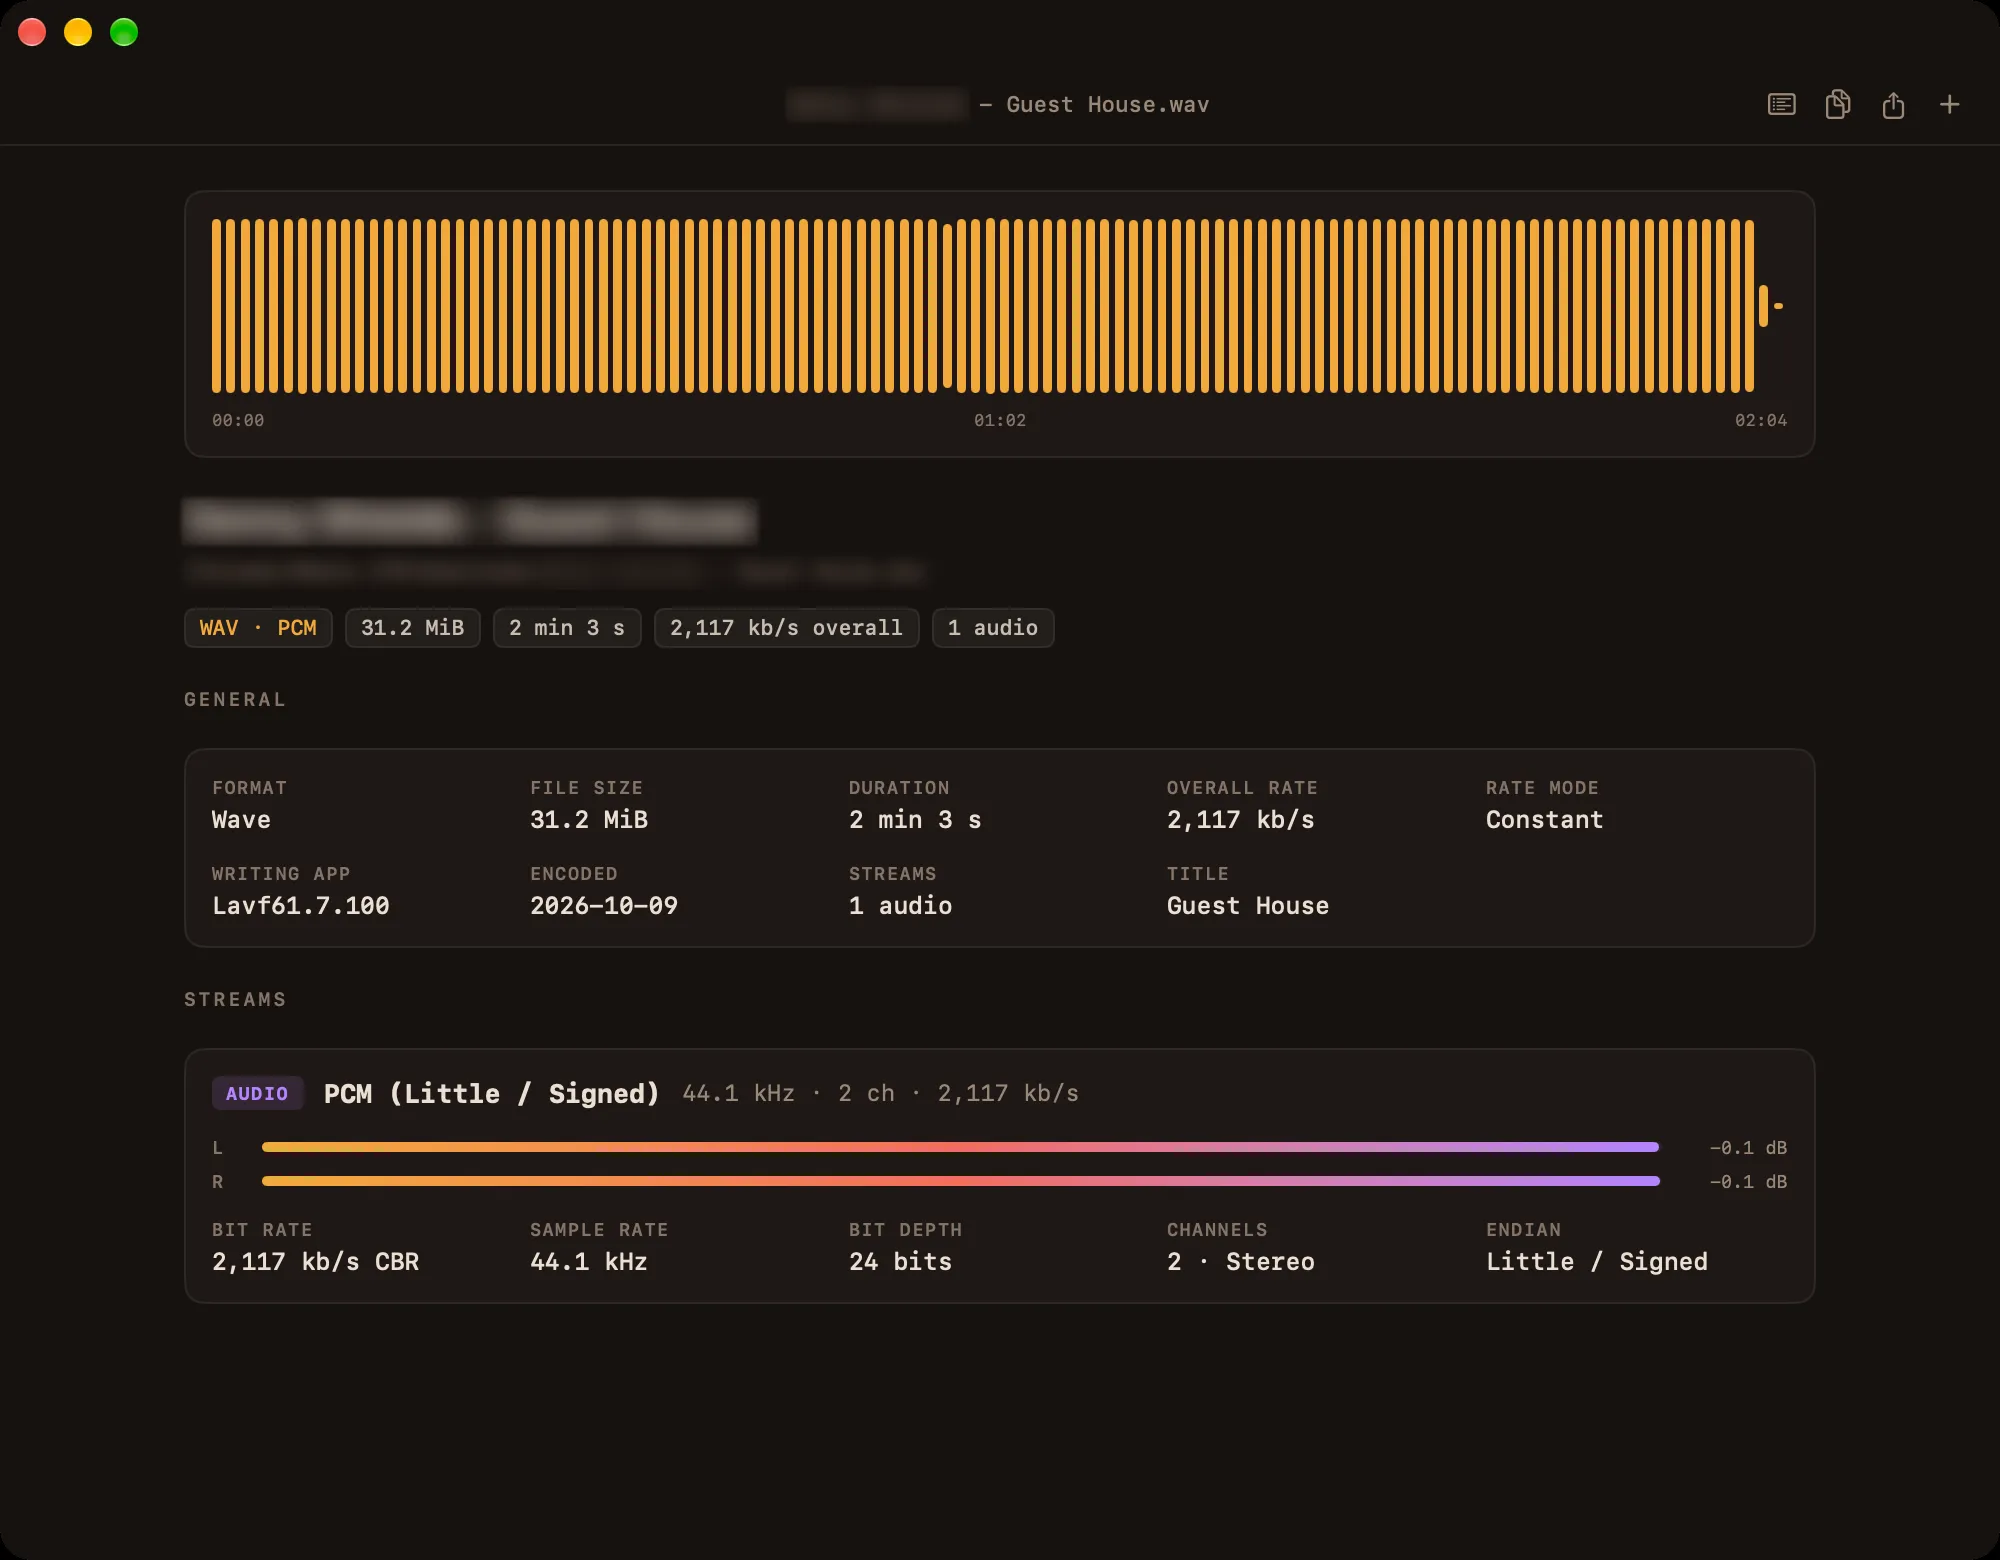
Task: Select the Rate Mode value Constant
Action: 1545,820
